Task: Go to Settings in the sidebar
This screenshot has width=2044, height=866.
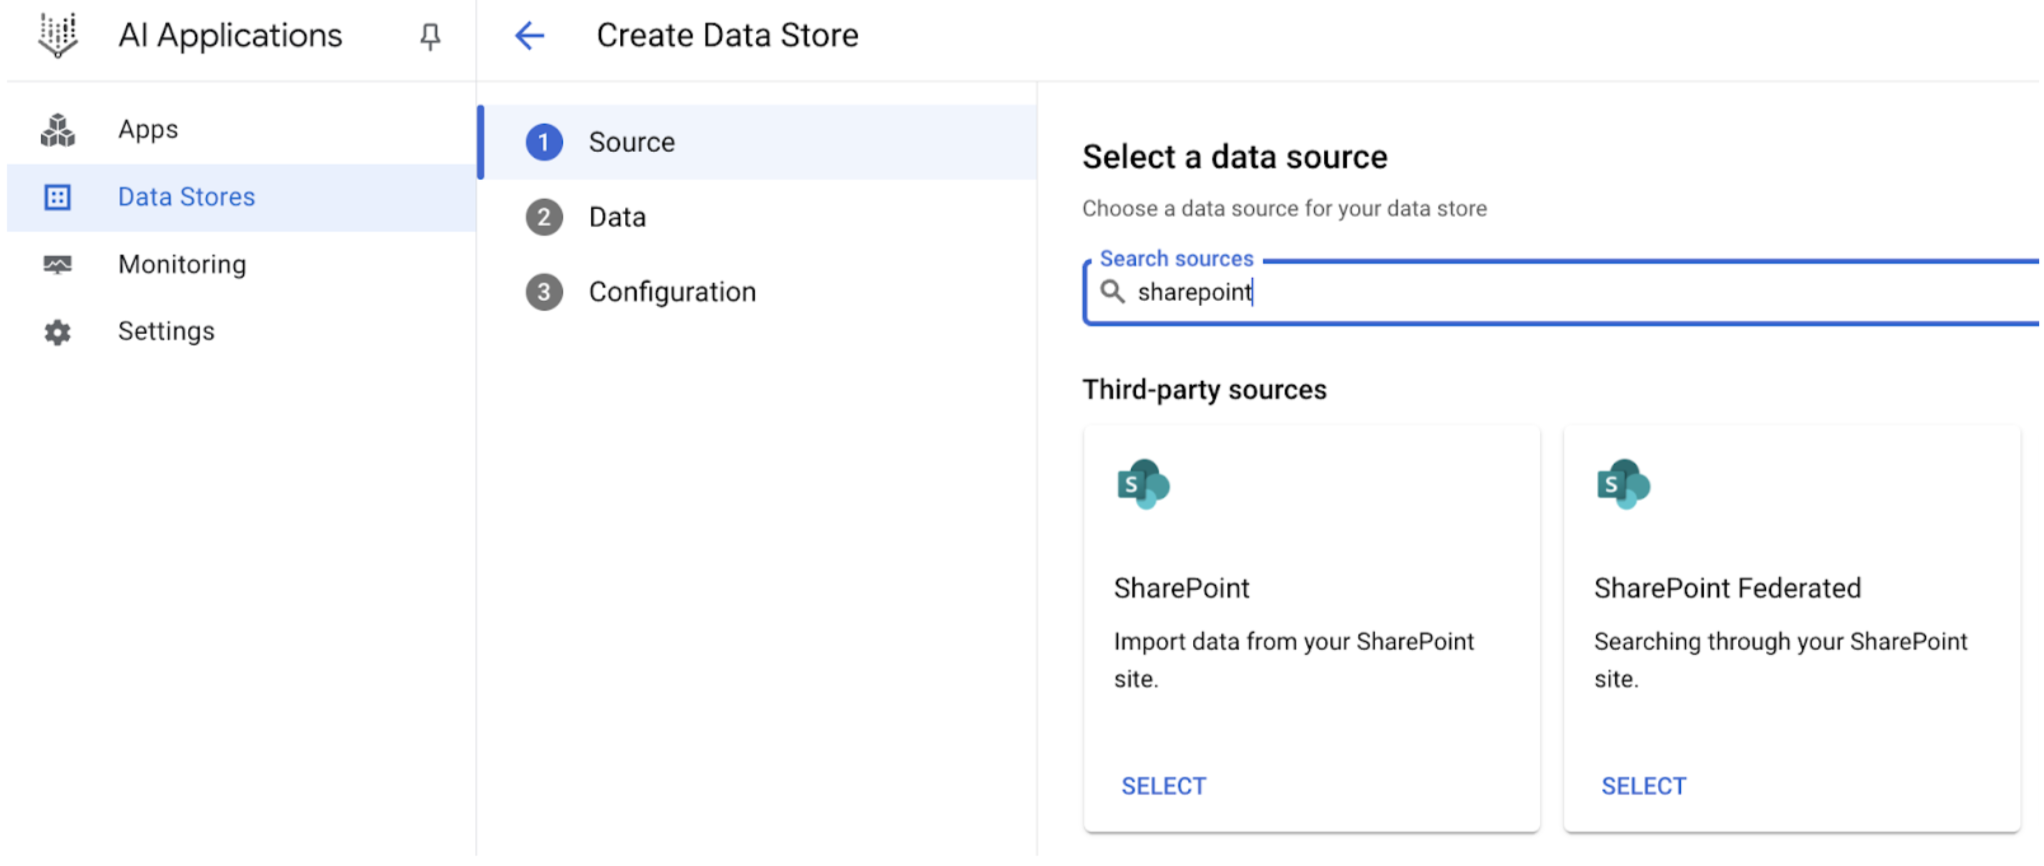Action: 166,332
